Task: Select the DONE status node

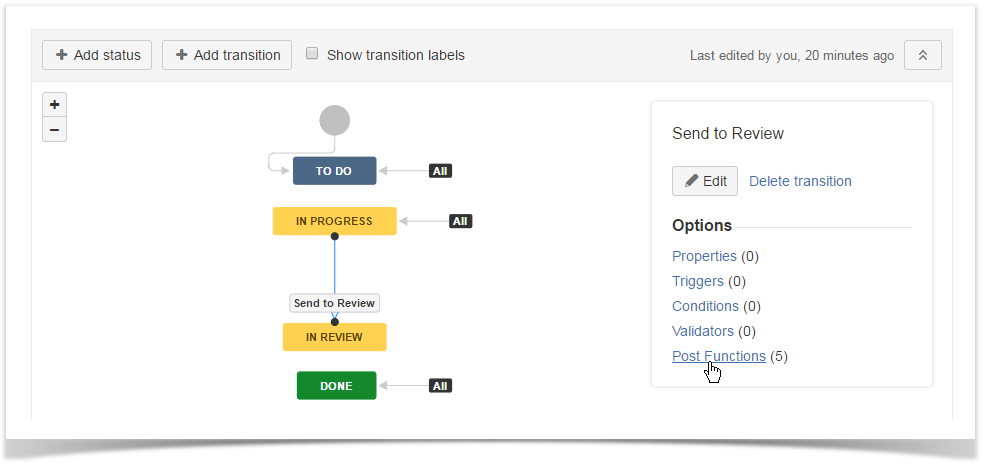Action: pyautogui.click(x=336, y=385)
